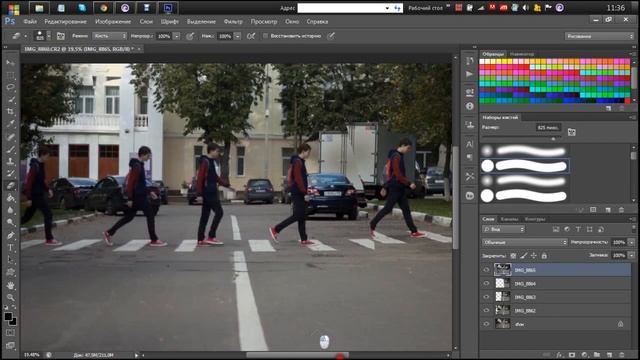Open the brush panel toggle icon
The image size is (640, 360).
[x=60, y=36]
